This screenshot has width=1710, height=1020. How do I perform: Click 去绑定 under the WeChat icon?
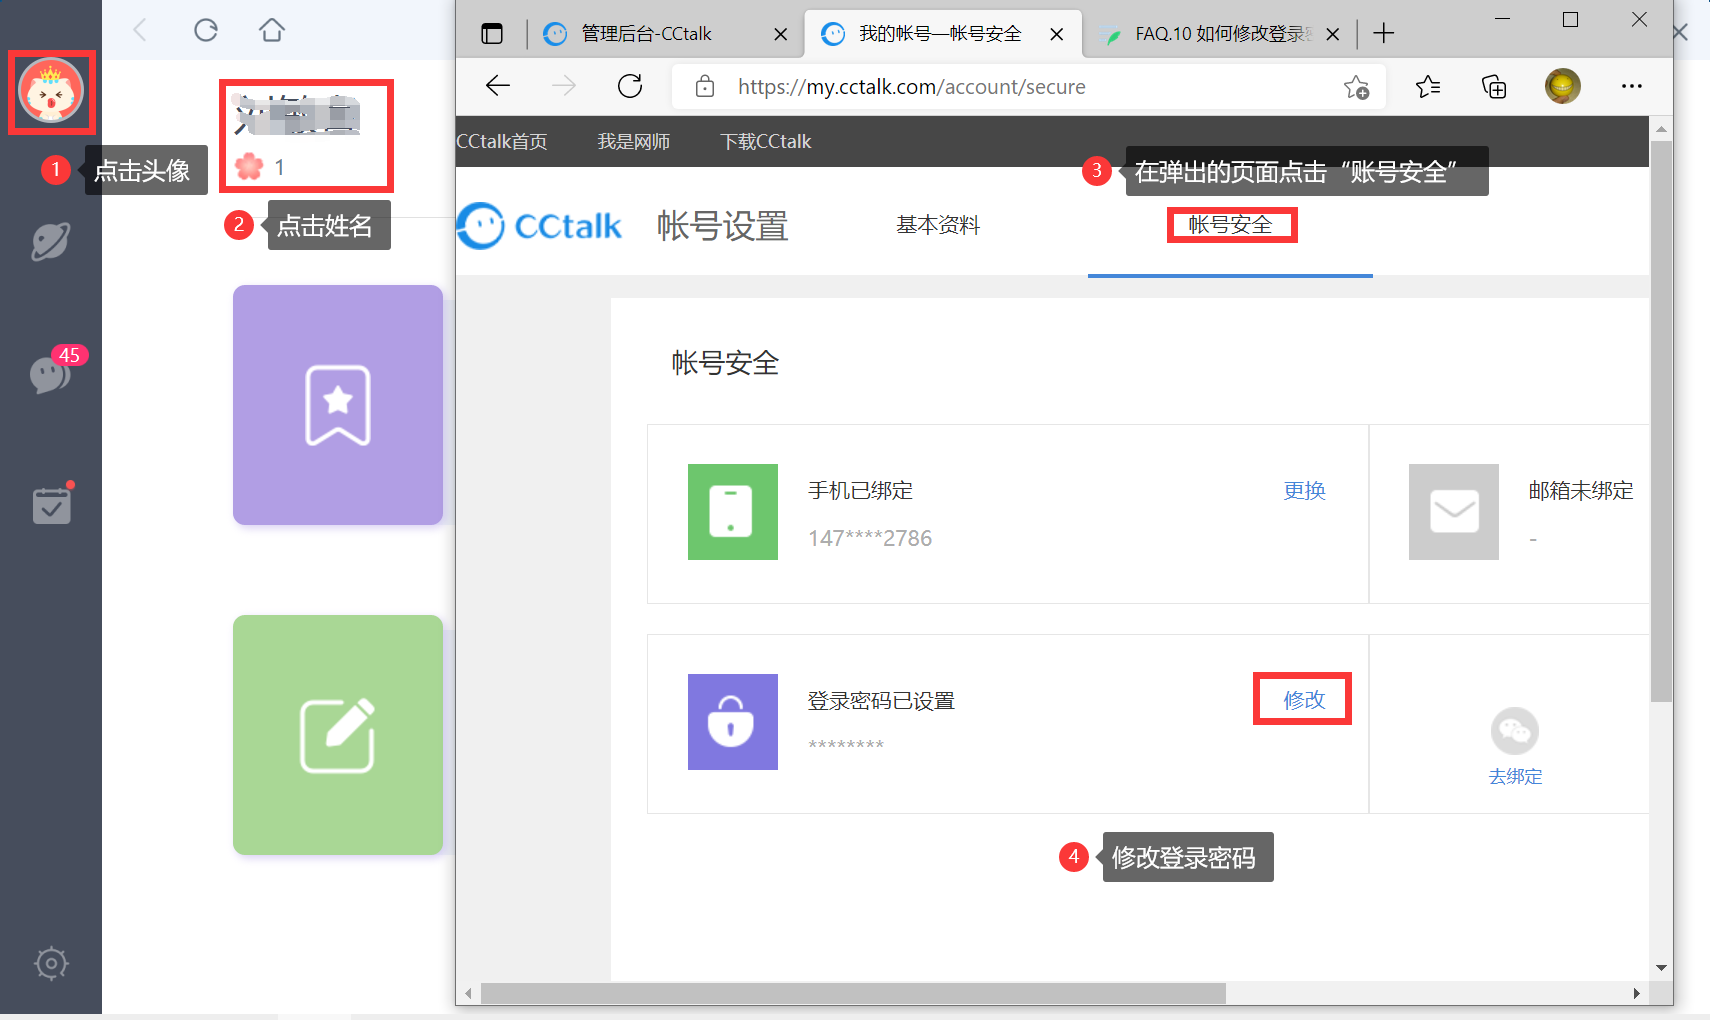click(x=1515, y=776)
